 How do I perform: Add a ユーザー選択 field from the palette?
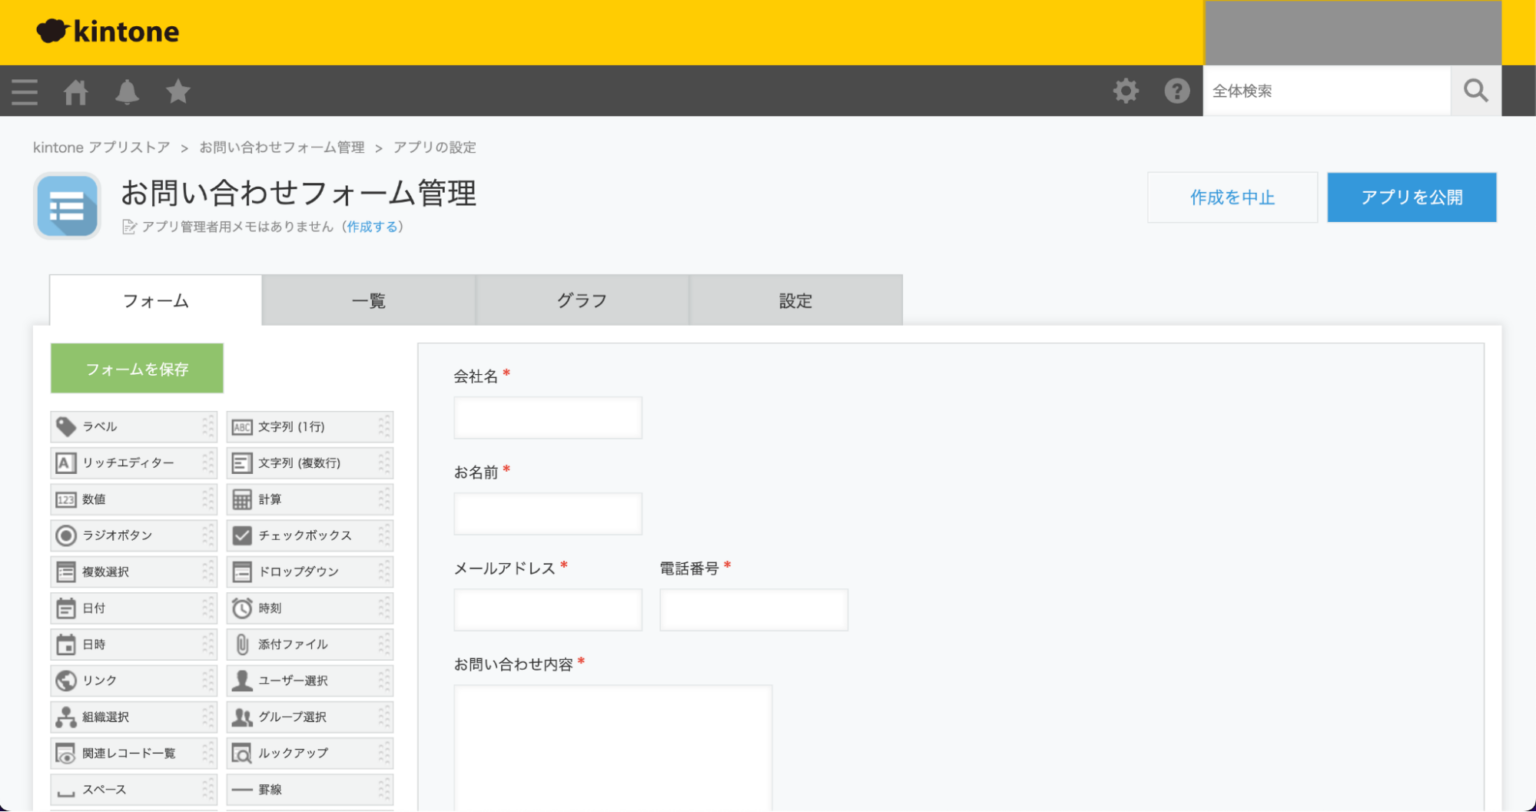[310, 680]
